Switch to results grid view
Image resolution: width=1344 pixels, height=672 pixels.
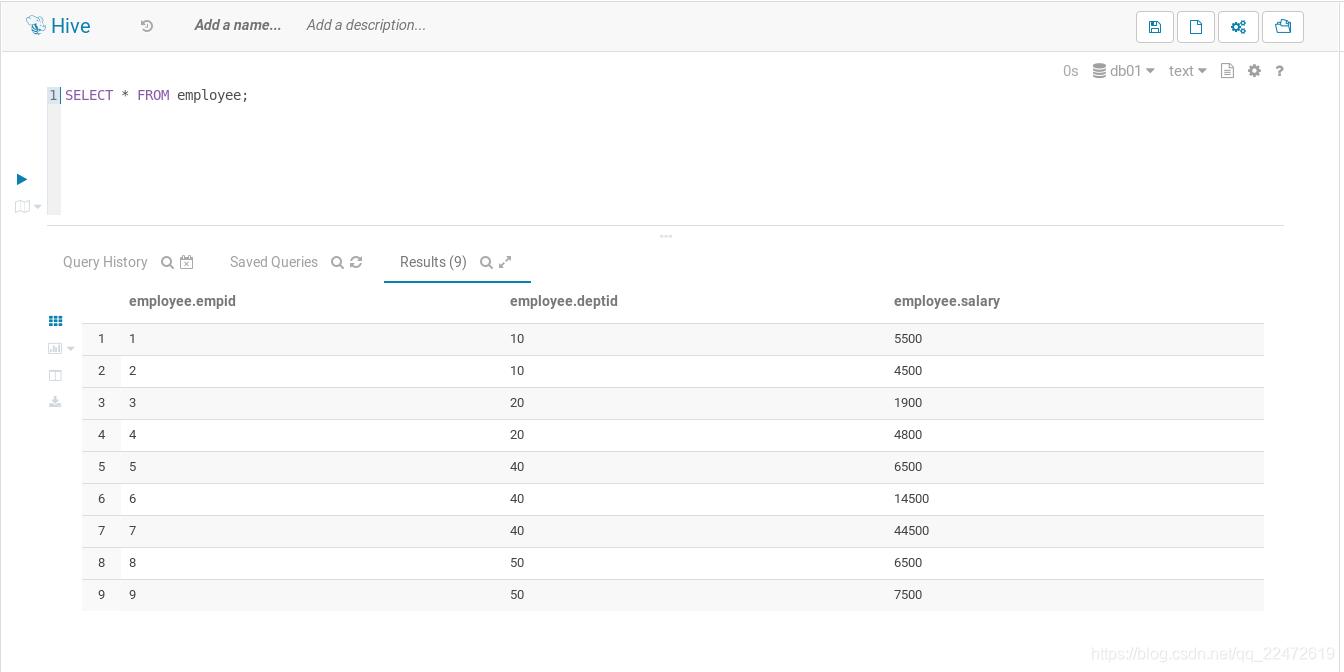(56, 321)
